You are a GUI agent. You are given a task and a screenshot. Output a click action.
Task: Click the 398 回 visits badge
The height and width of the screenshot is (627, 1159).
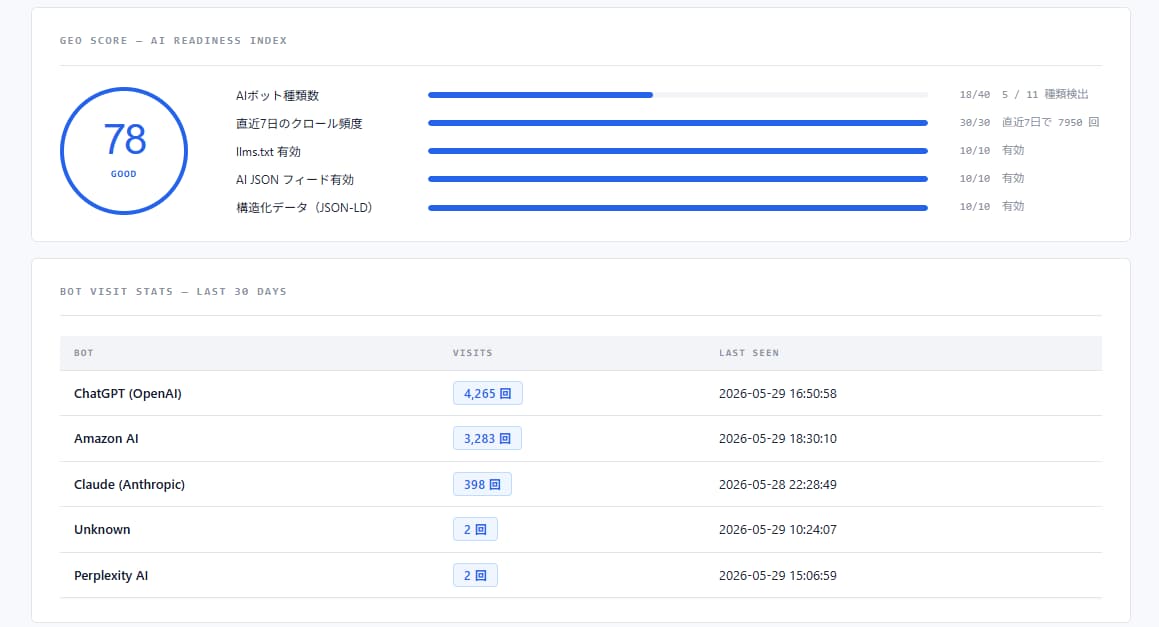pyautogui.click(x=482, y=484)
